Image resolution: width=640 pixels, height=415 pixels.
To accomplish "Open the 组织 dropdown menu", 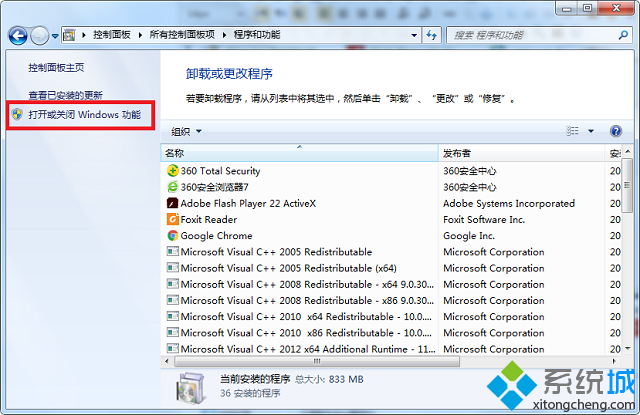I will click(x=186, y=131).
